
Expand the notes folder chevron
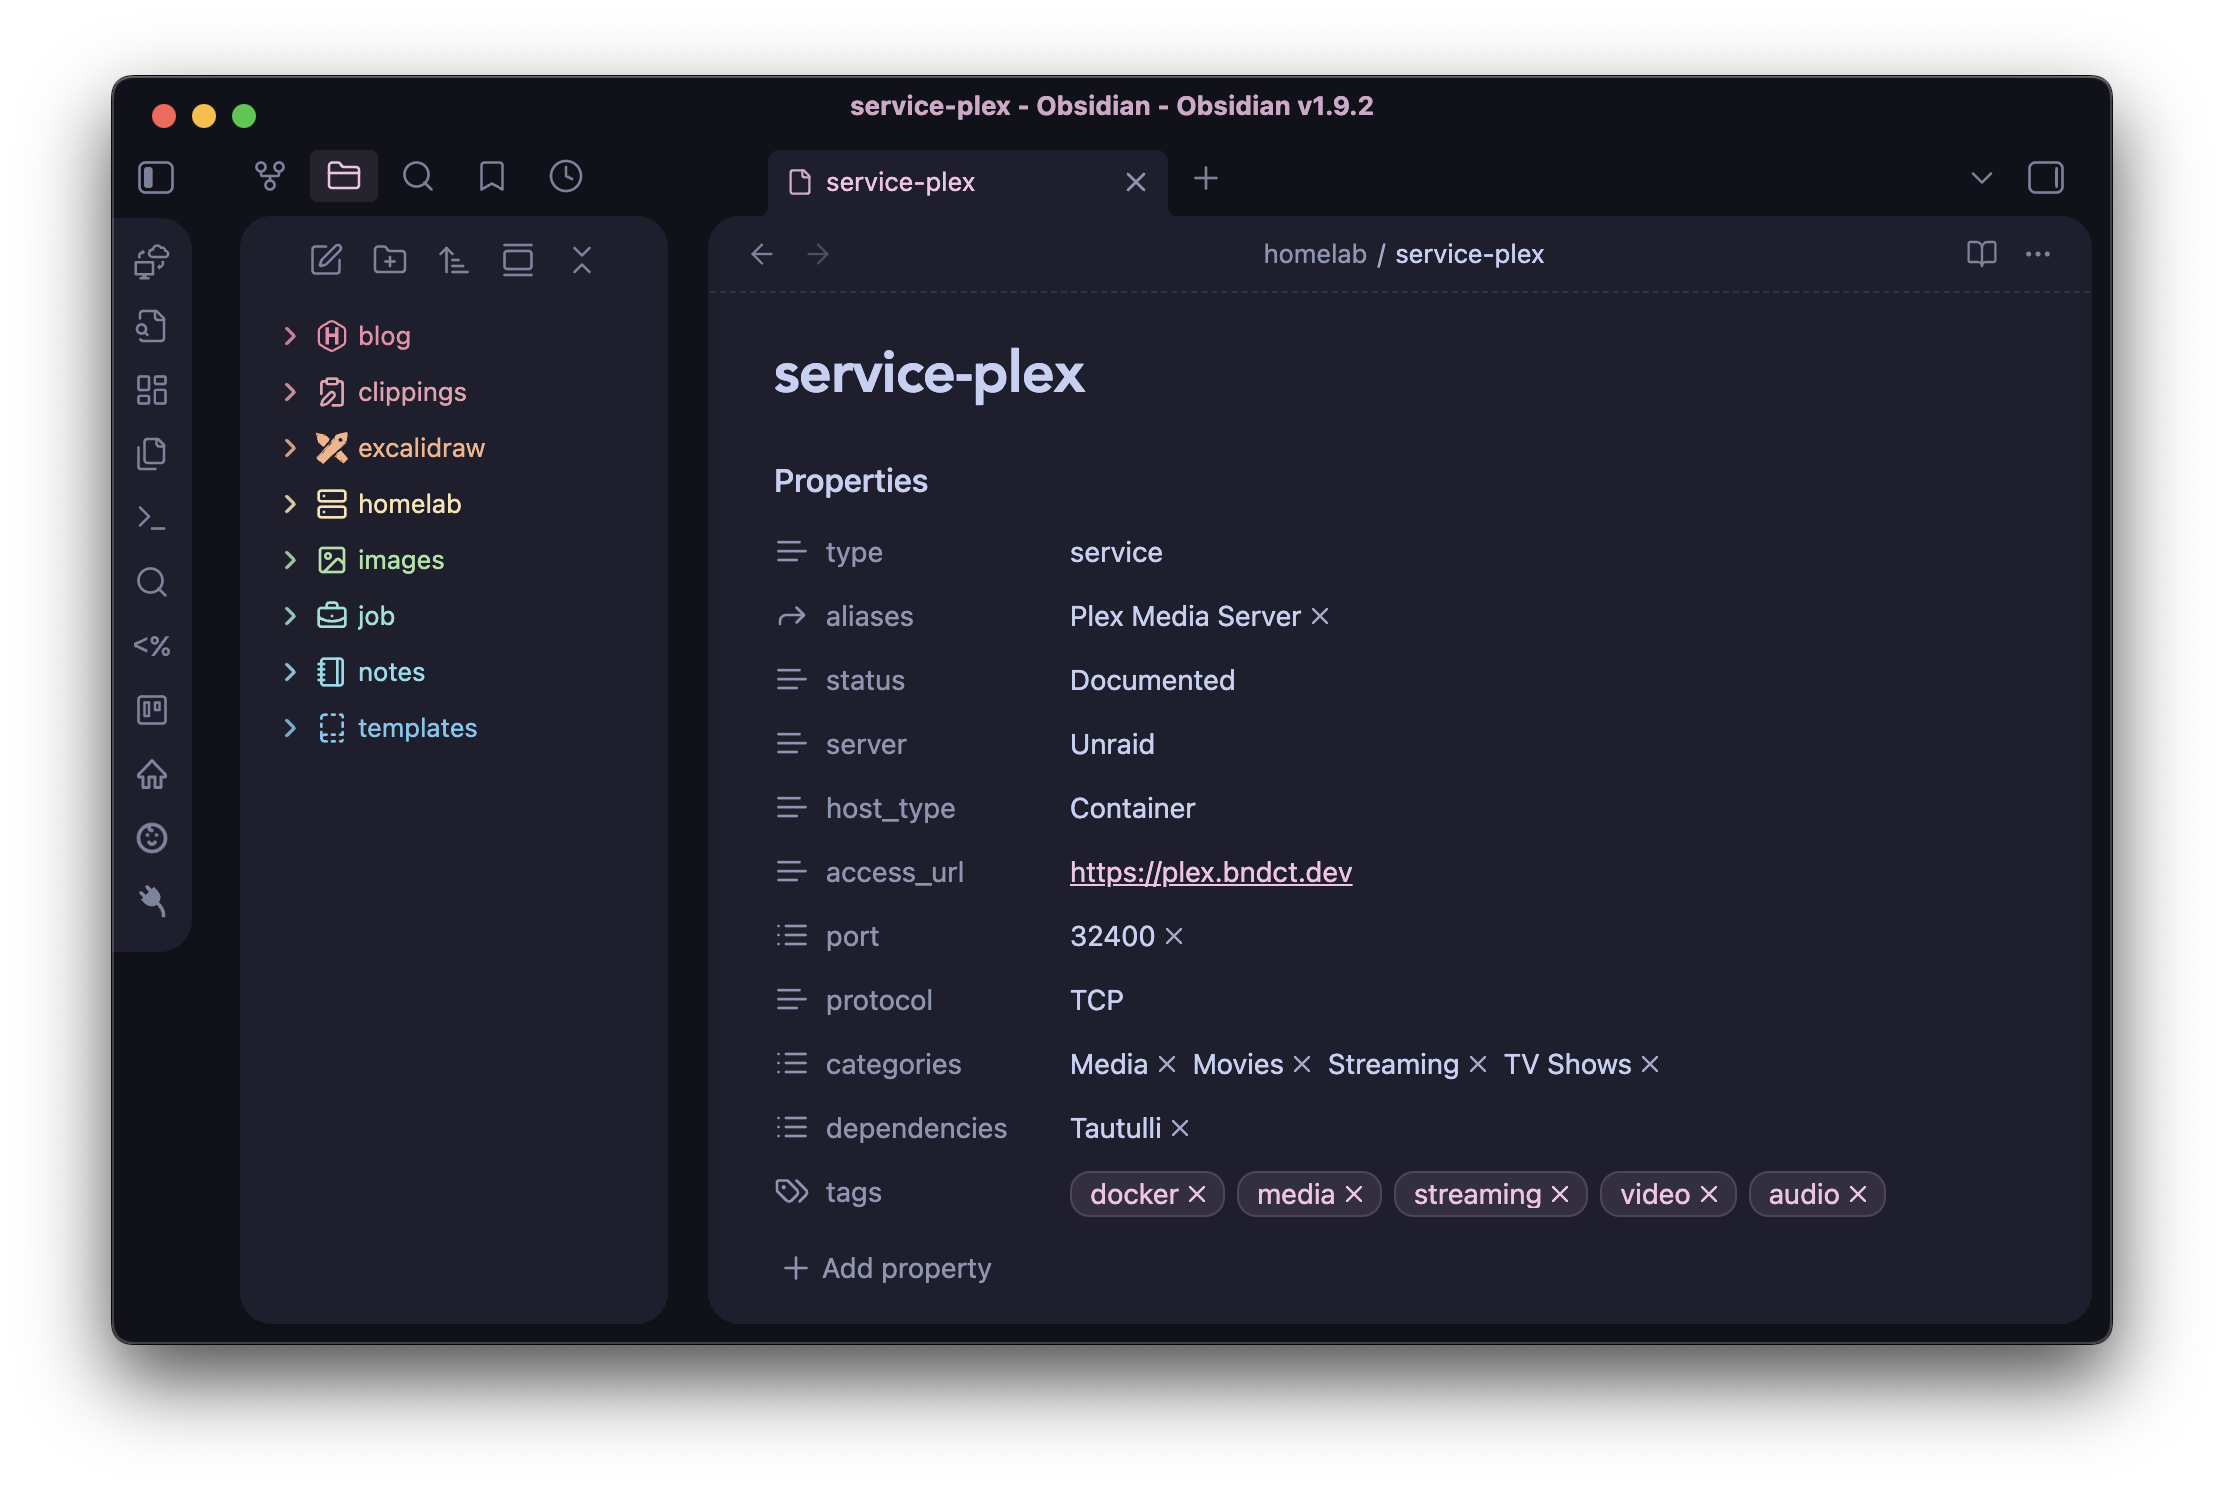tap(290, 672)
